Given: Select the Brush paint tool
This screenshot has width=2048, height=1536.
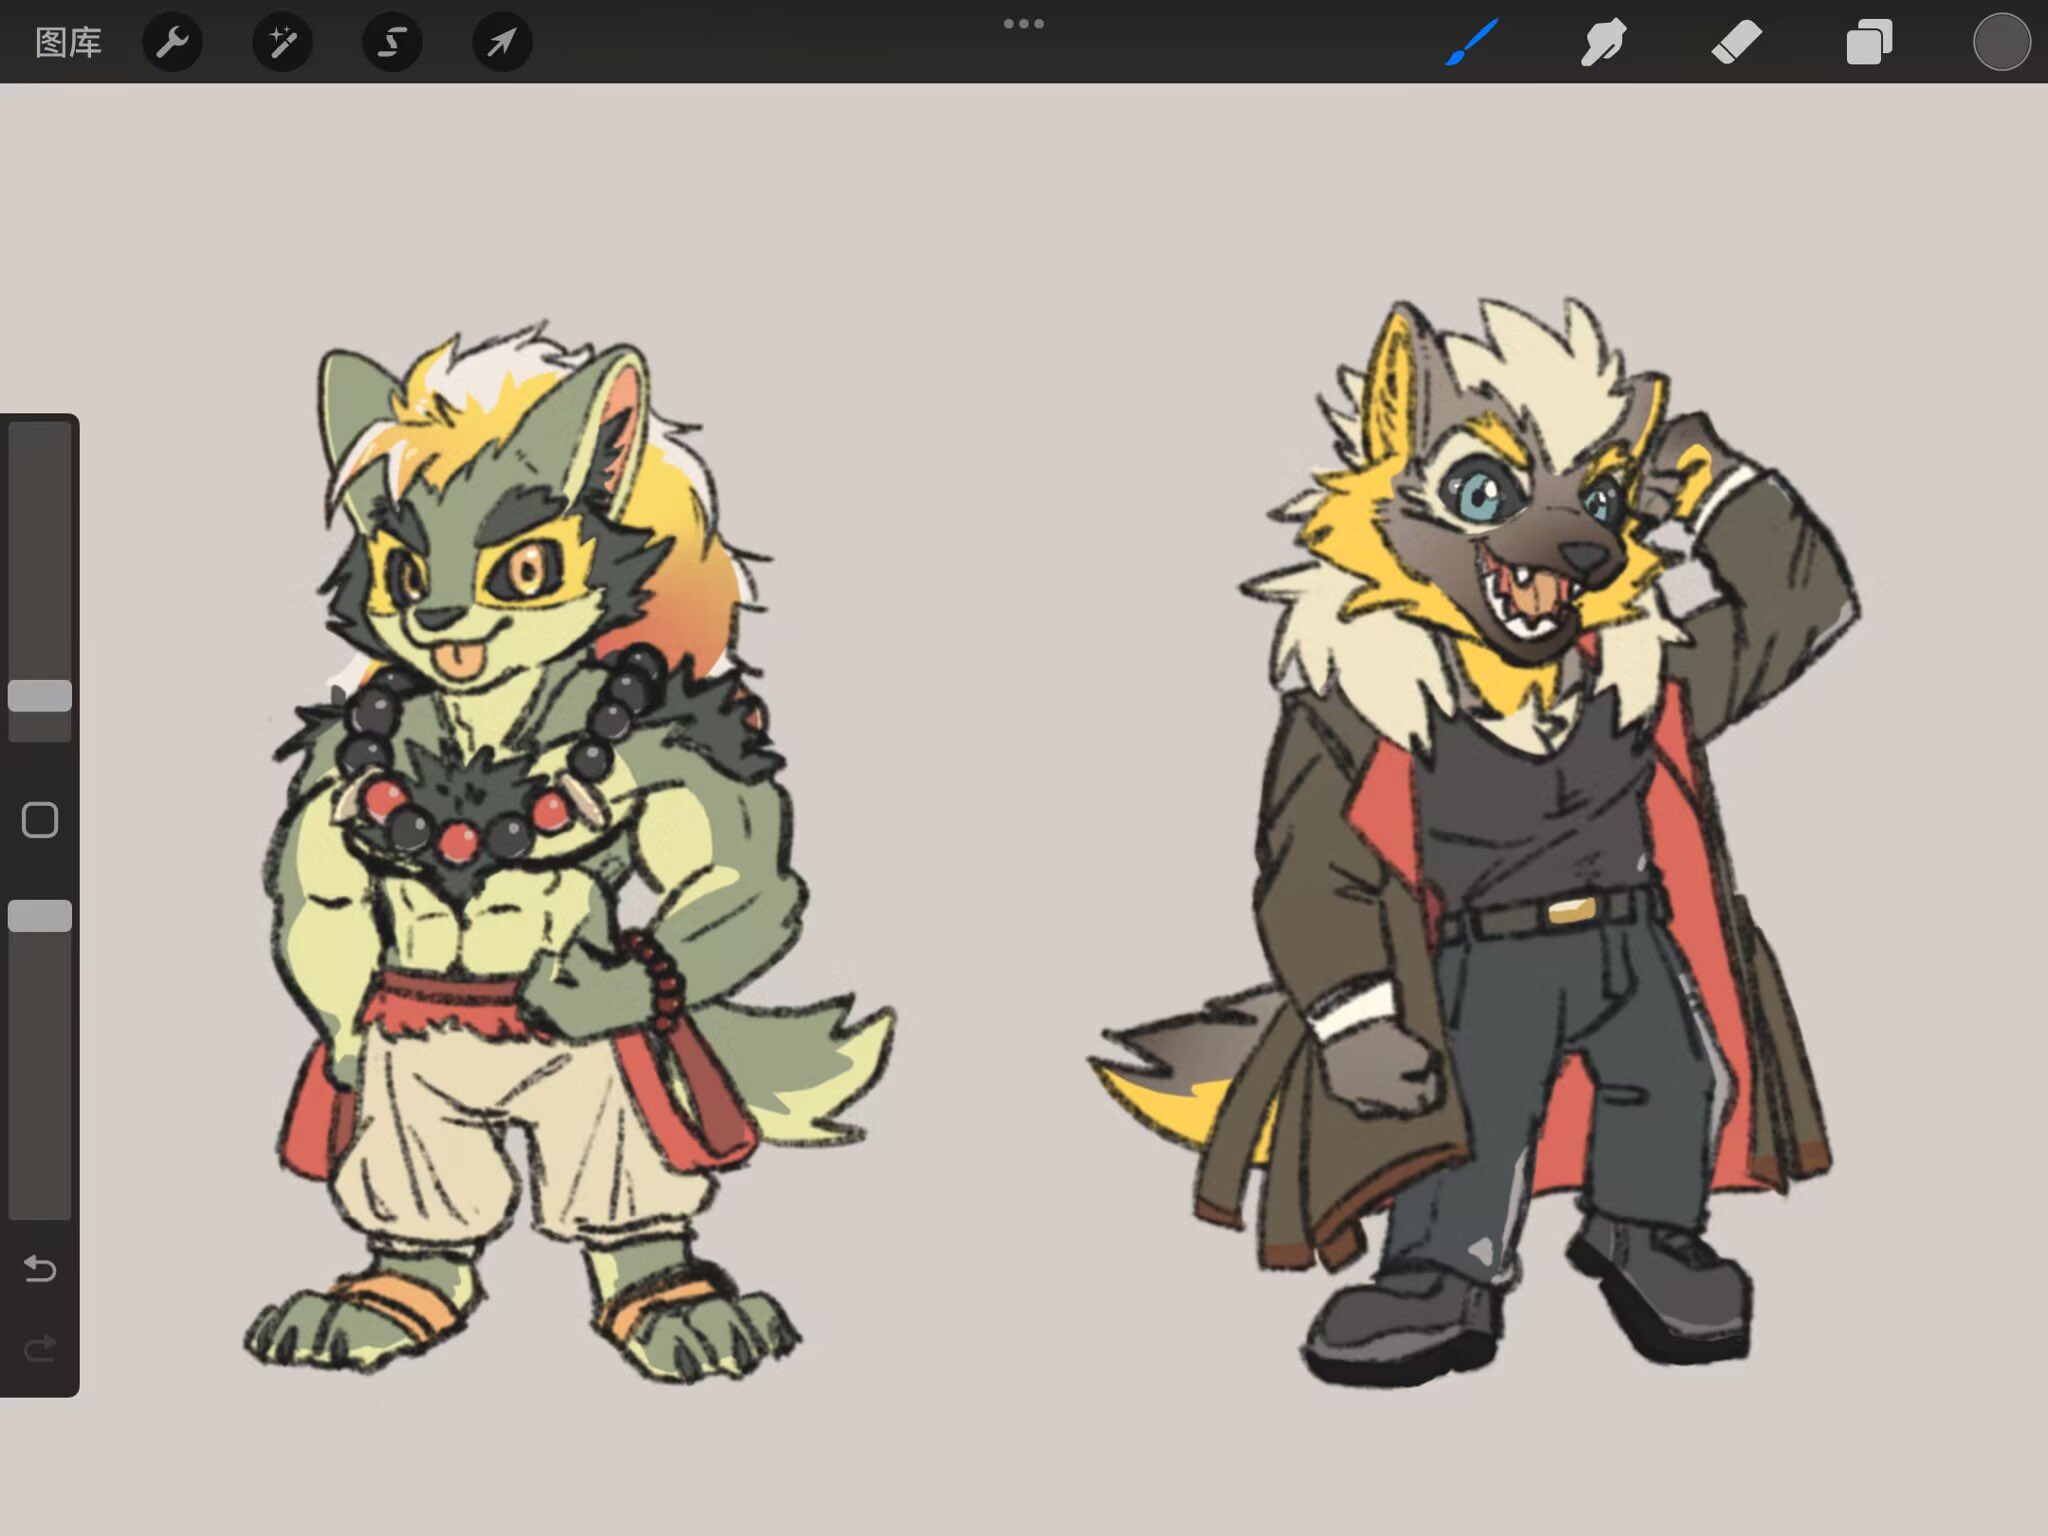Looking at the screenshot, I should coord(1471,42).
